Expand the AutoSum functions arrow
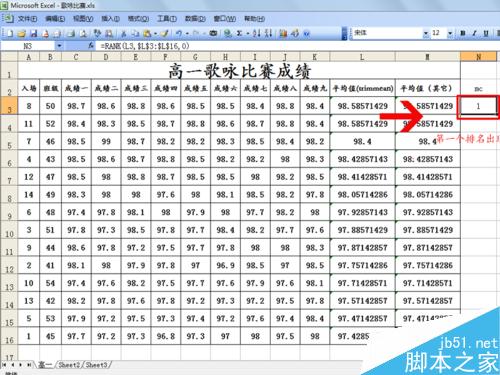Image resolution: width=500 pixels, height=375 pixels. 248,33
